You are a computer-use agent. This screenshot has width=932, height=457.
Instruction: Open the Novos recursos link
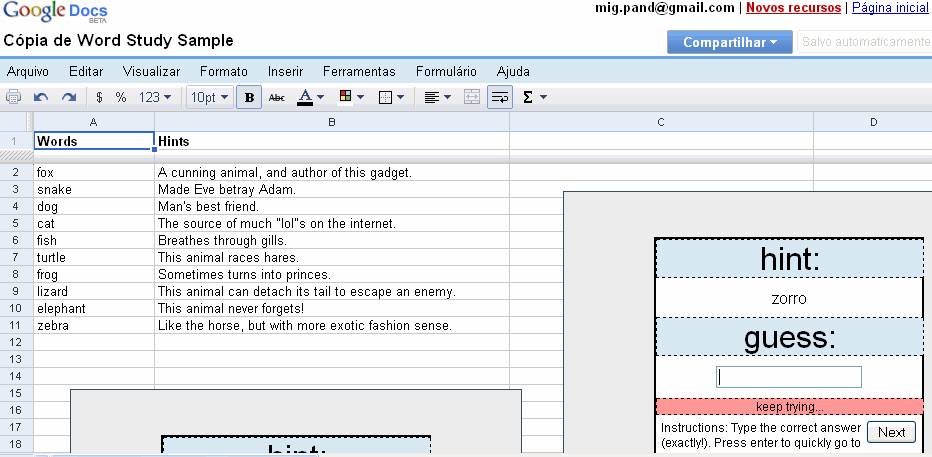(794, 8)
